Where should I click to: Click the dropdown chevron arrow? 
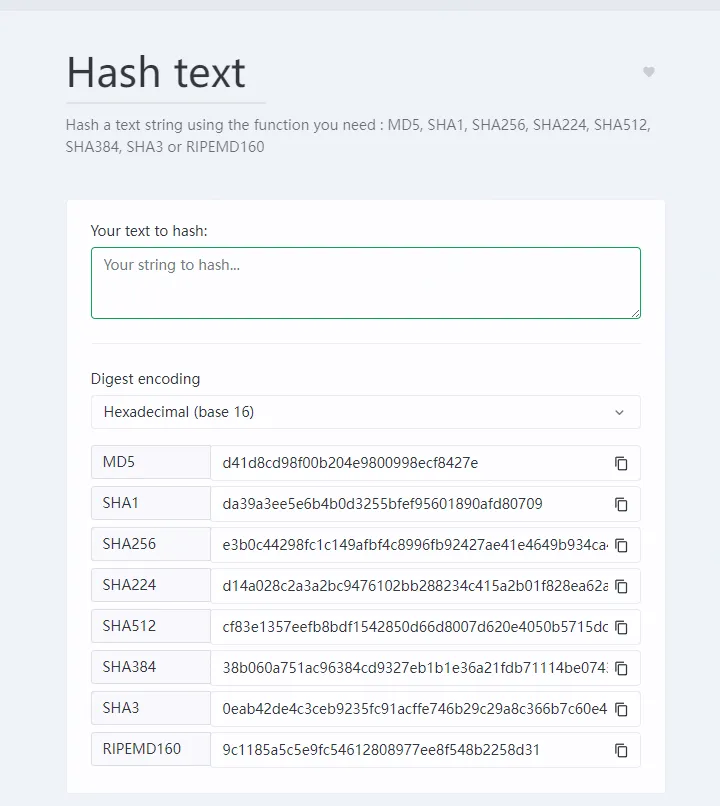click(619, 412)
